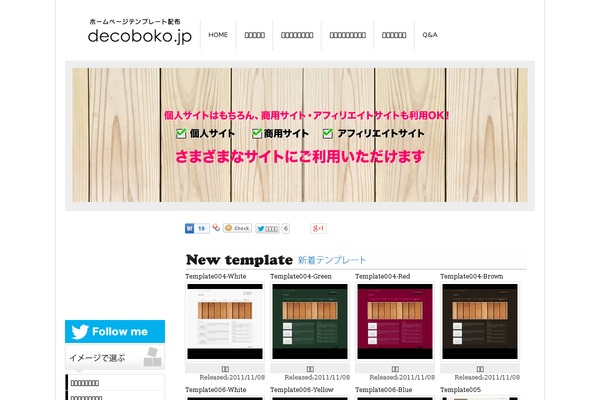Open the decoboko.jp site logo
The width and height of the screenshot is (600, 400).
140,32
